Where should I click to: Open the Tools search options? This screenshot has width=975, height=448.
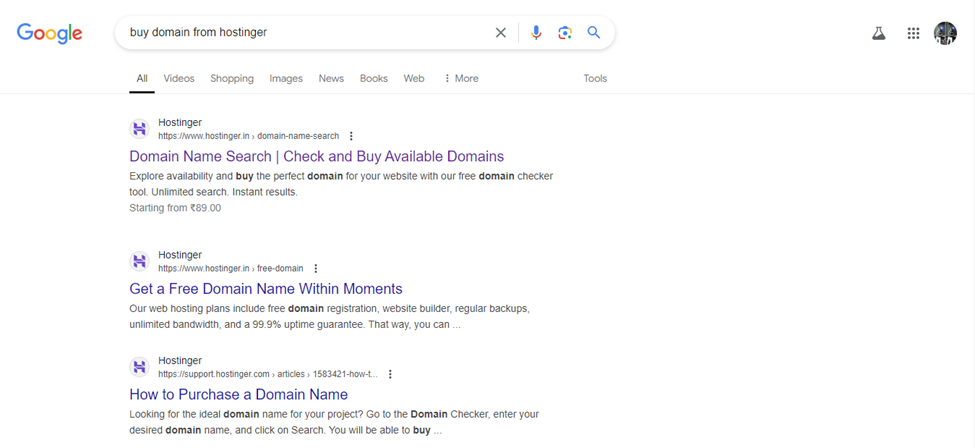click(595, 78)
